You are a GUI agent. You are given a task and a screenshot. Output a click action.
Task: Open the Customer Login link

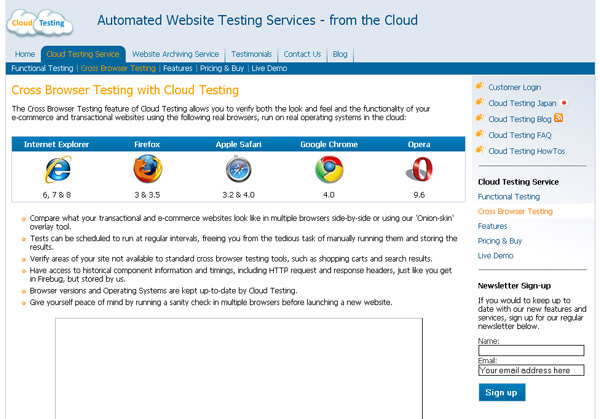point(515,87)
